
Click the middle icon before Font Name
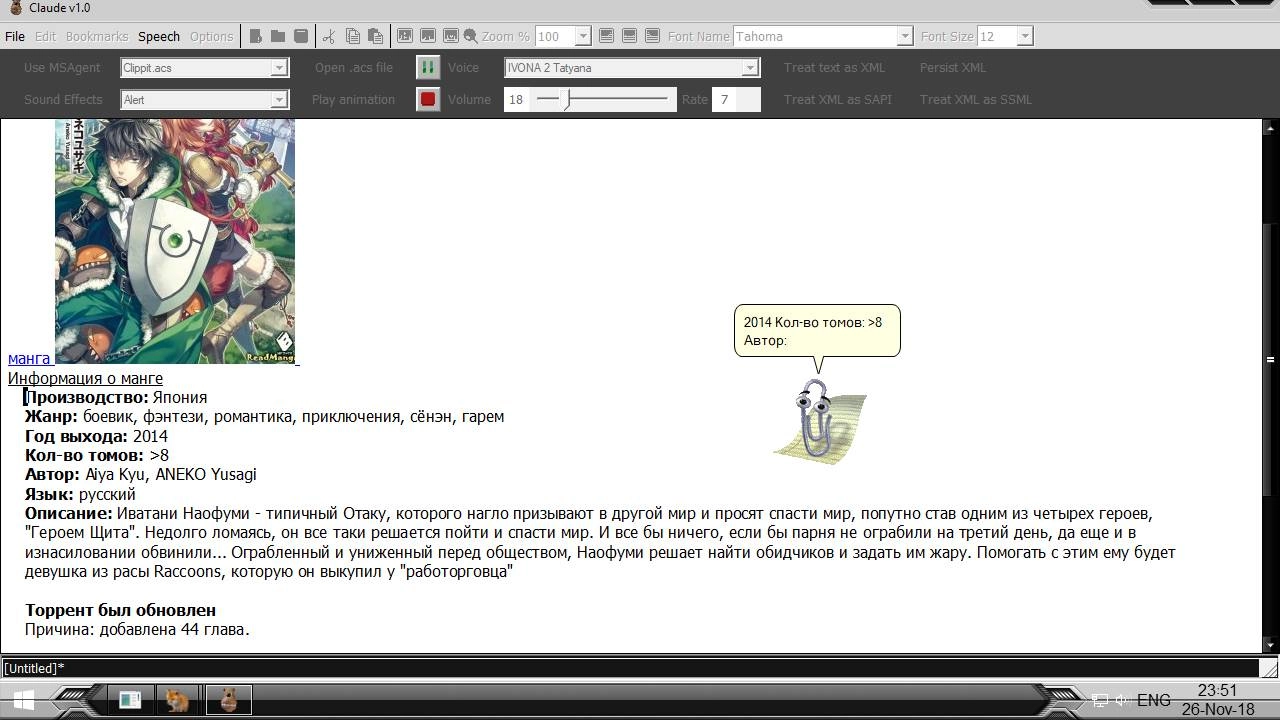tap(629, 36)
